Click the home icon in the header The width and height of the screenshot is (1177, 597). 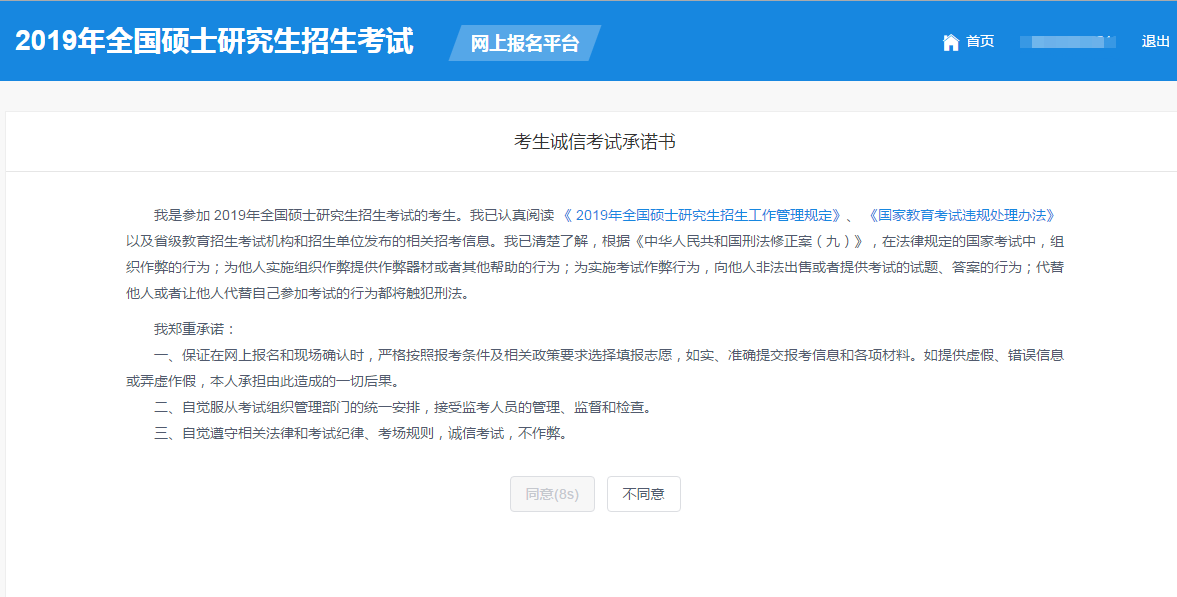(950, 42)
